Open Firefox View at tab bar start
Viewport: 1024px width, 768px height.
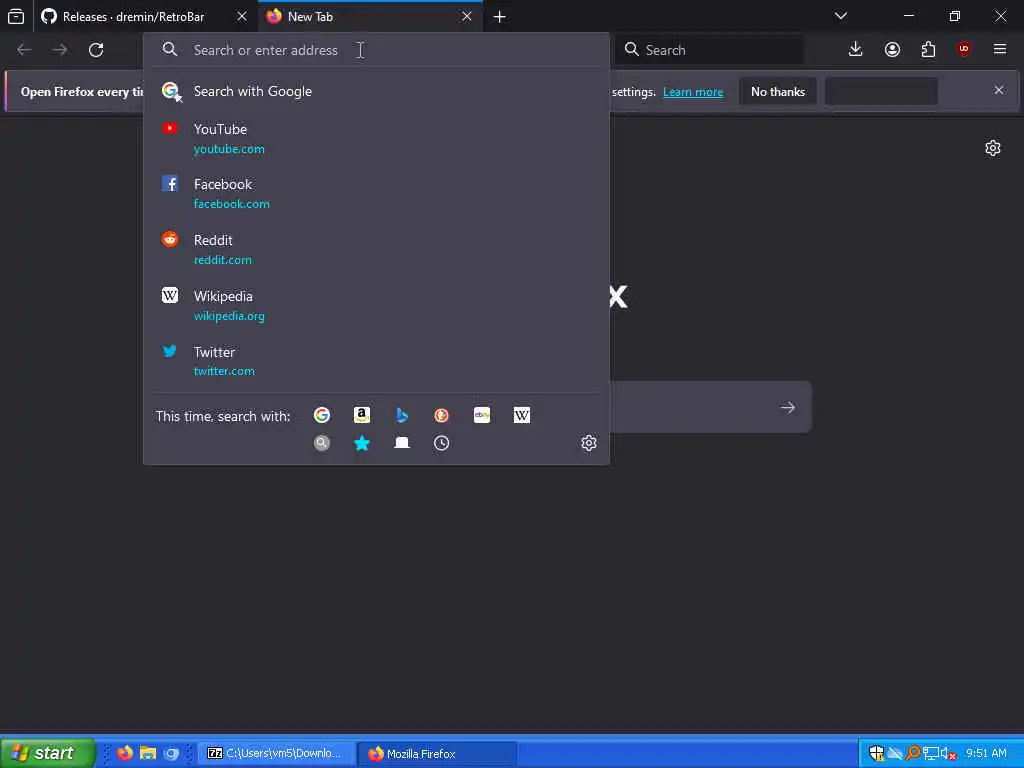[16, 16]
